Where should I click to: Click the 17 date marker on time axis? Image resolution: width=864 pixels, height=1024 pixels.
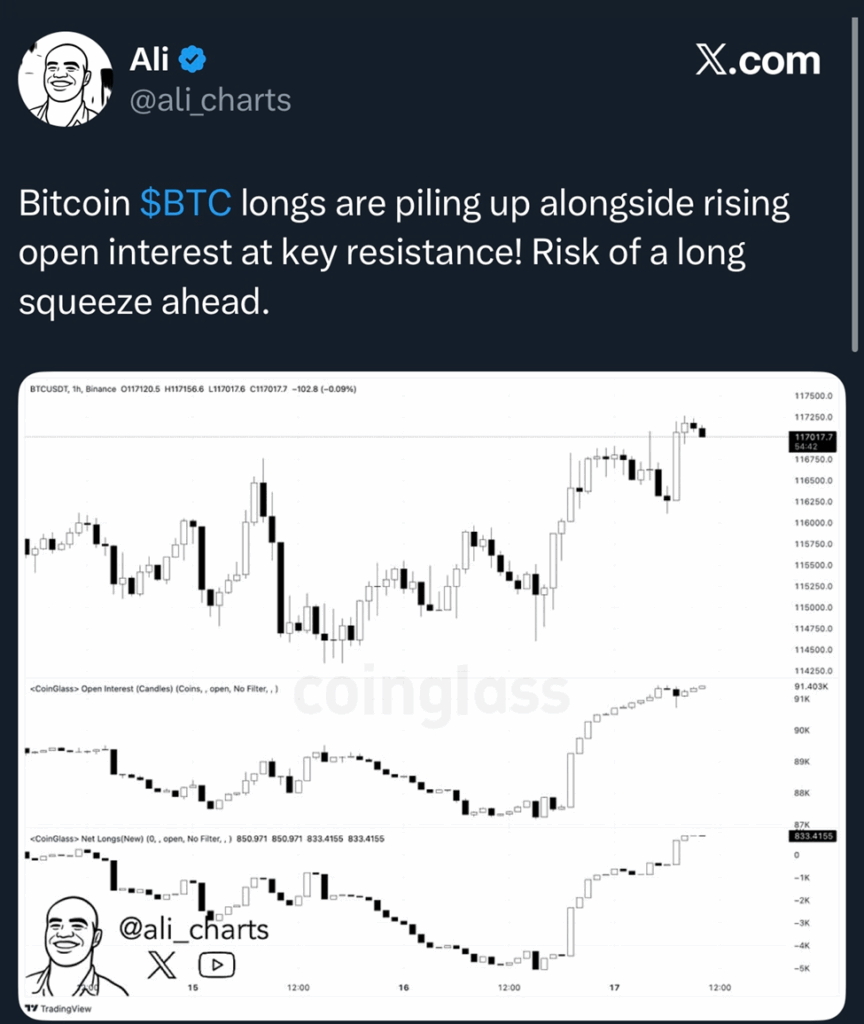point(614,987)
